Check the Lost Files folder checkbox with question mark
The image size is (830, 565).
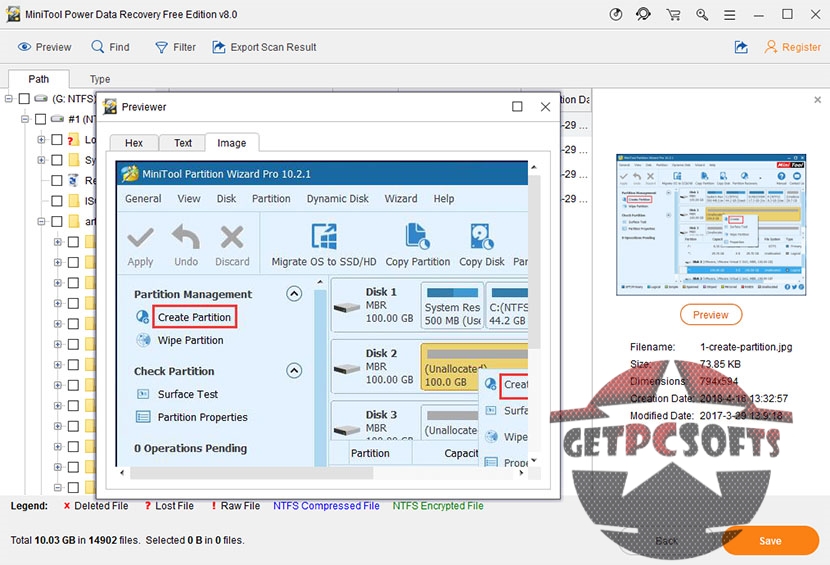click(57, 139)
